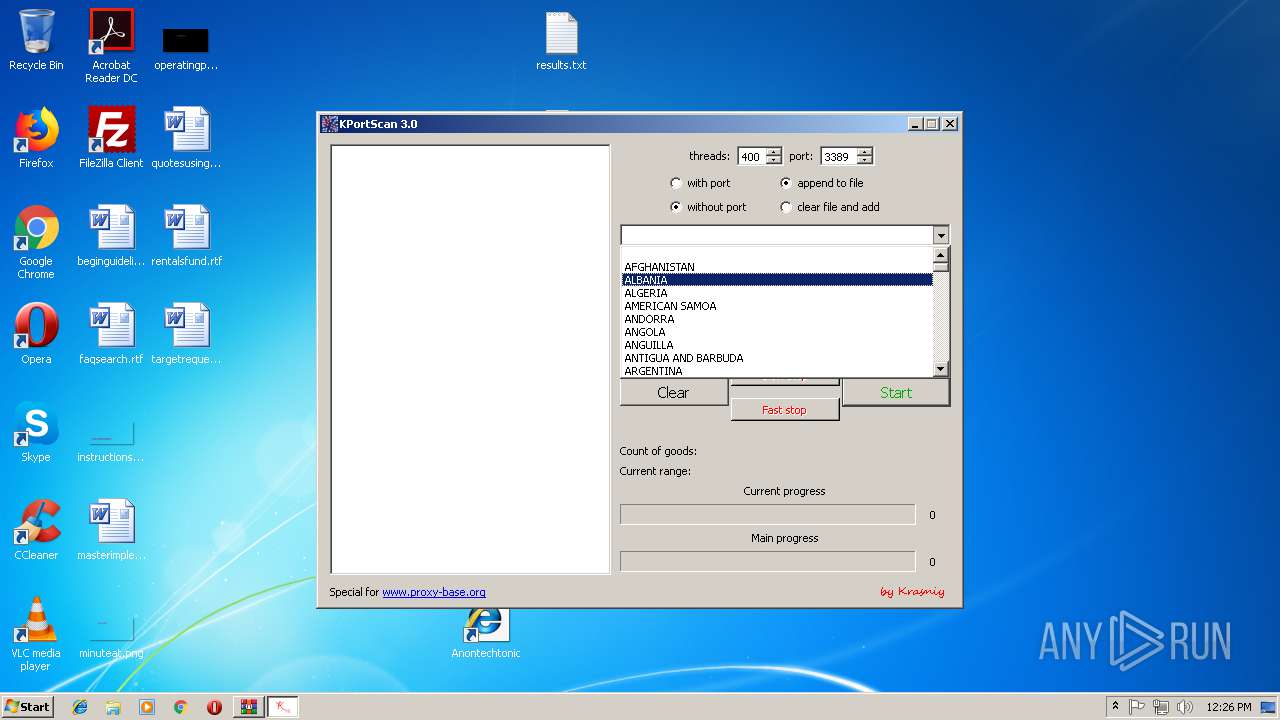Open the Recycle Bin desktop icon
Viewport: 1280px width, 720px height.
click(36, 40)
